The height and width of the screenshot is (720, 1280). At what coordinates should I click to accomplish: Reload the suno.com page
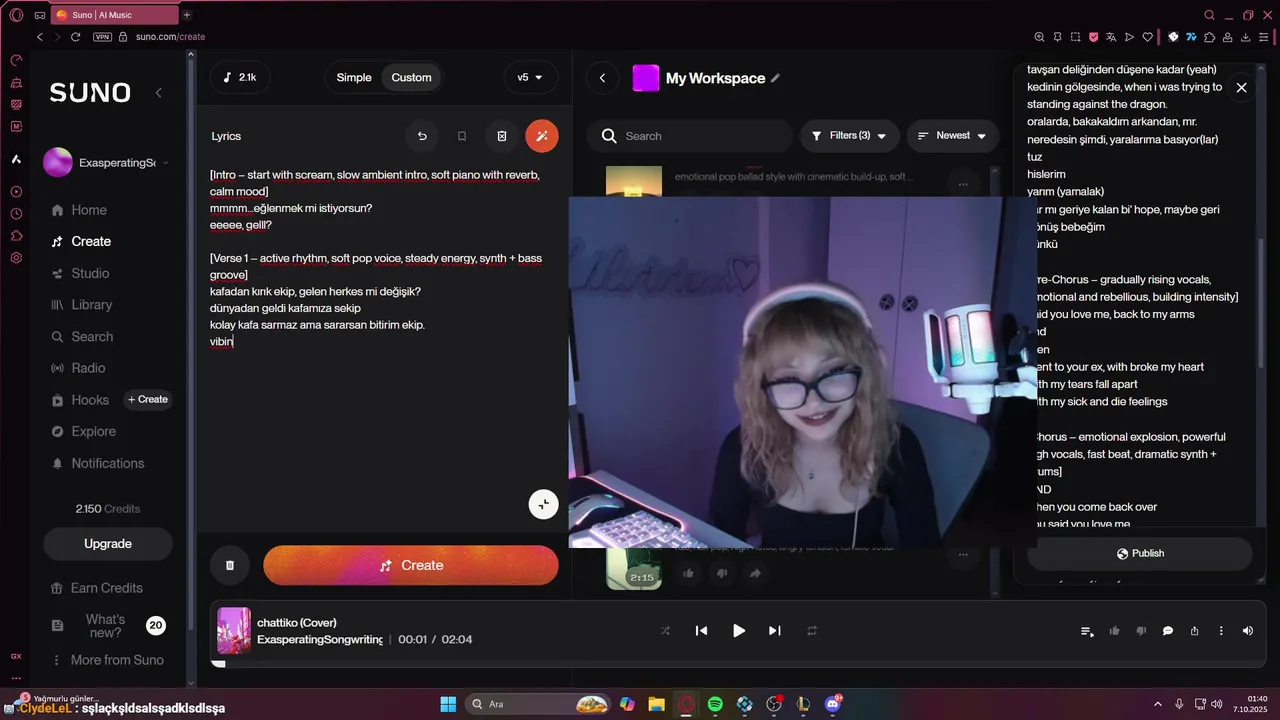click(75, 37)
